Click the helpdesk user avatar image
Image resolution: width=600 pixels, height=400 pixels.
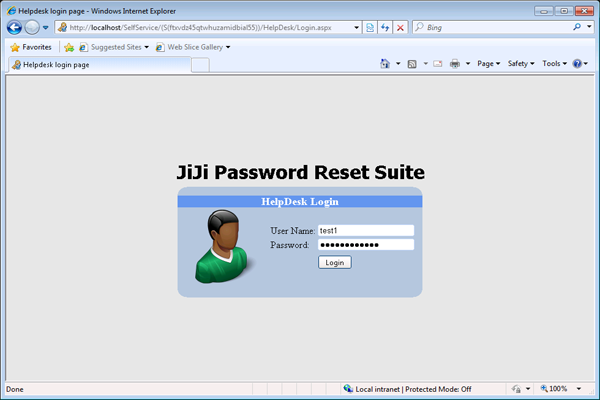click(225, 247)
